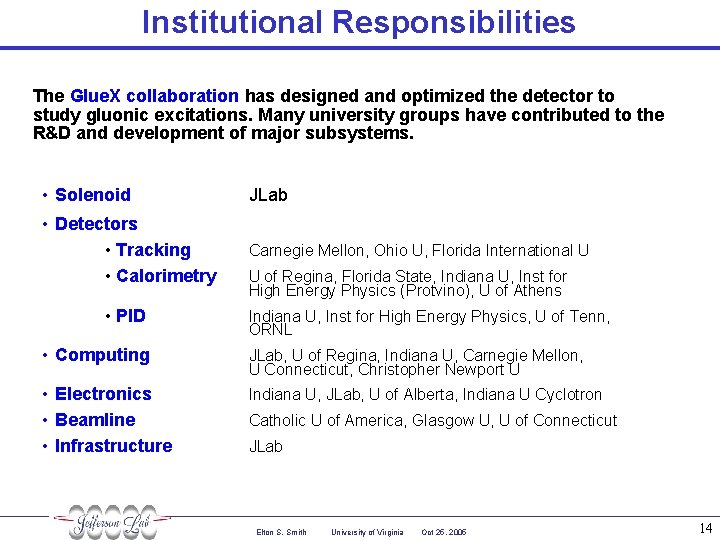Click JLab next to Infrastructure
This screenshot has width=720, height=540.
(265, 446)
